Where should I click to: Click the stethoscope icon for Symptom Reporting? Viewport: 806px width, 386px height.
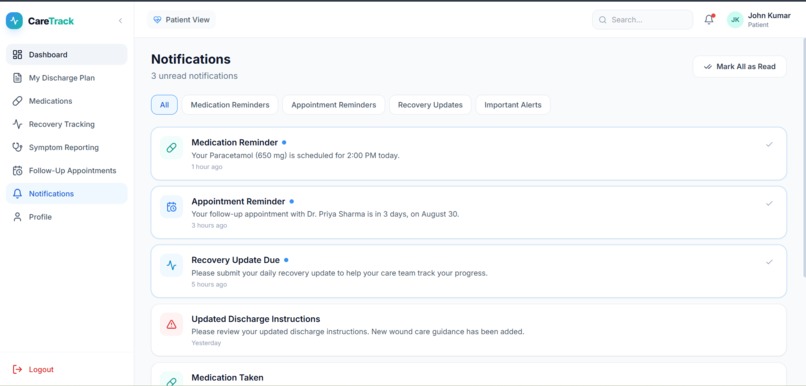[x=17, y=147]
